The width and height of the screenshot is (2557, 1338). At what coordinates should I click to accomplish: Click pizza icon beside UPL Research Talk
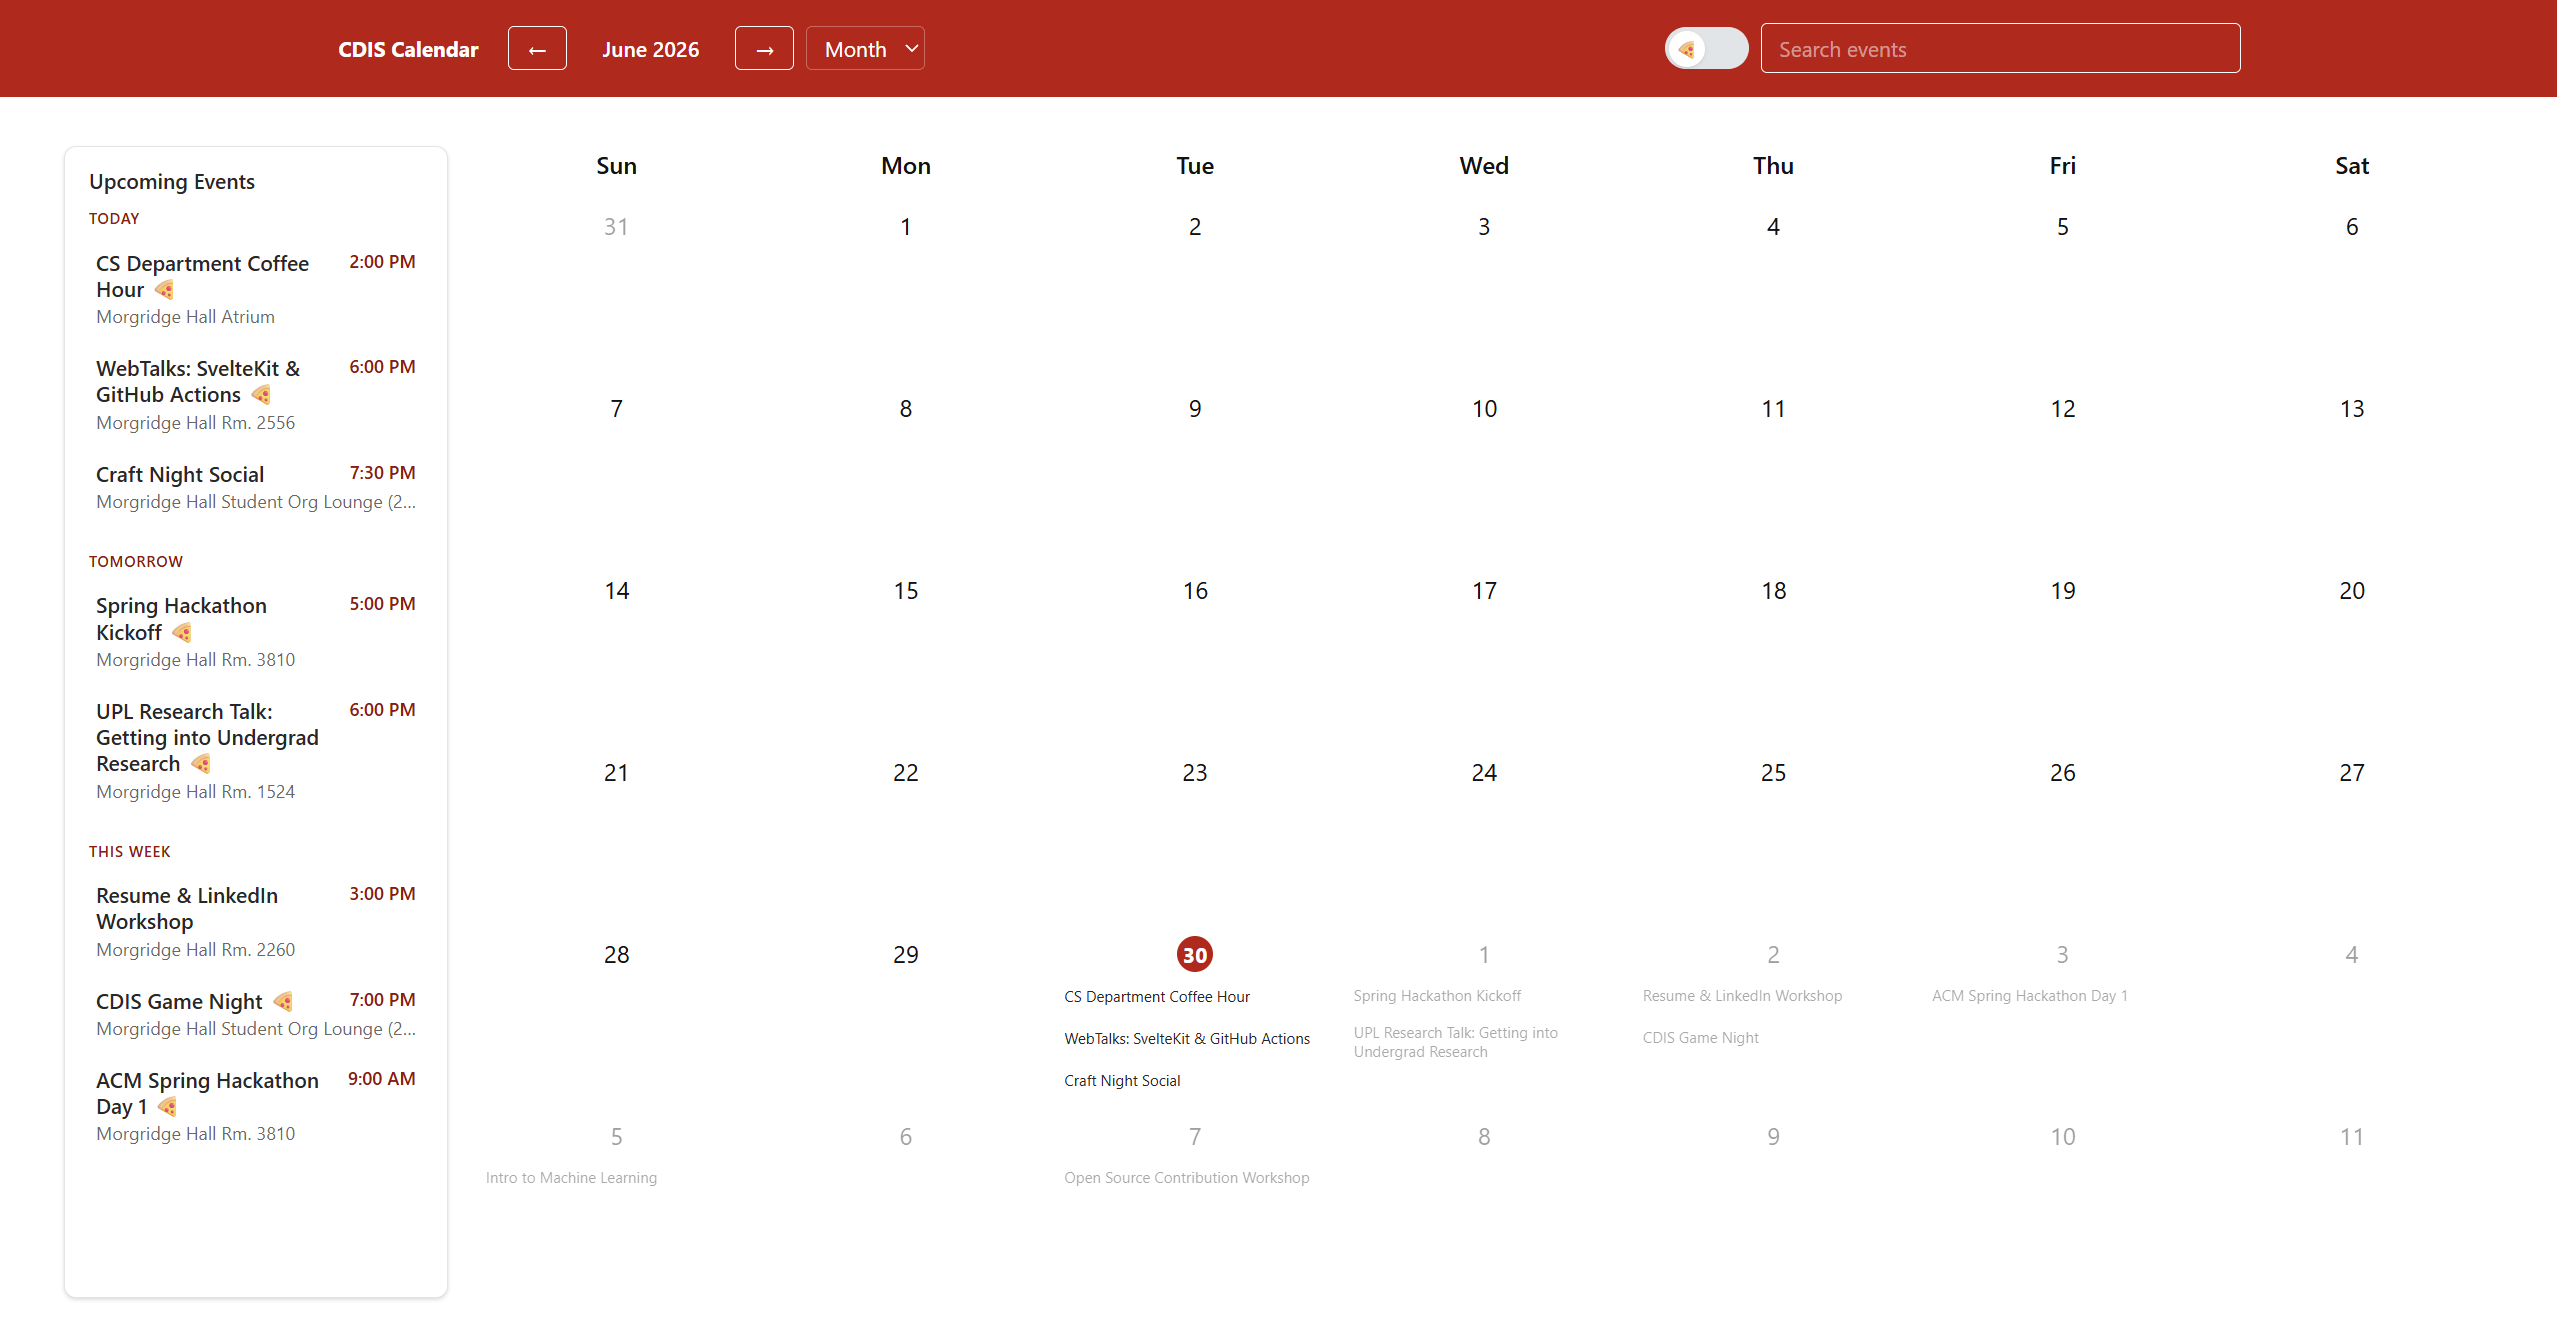201,764
